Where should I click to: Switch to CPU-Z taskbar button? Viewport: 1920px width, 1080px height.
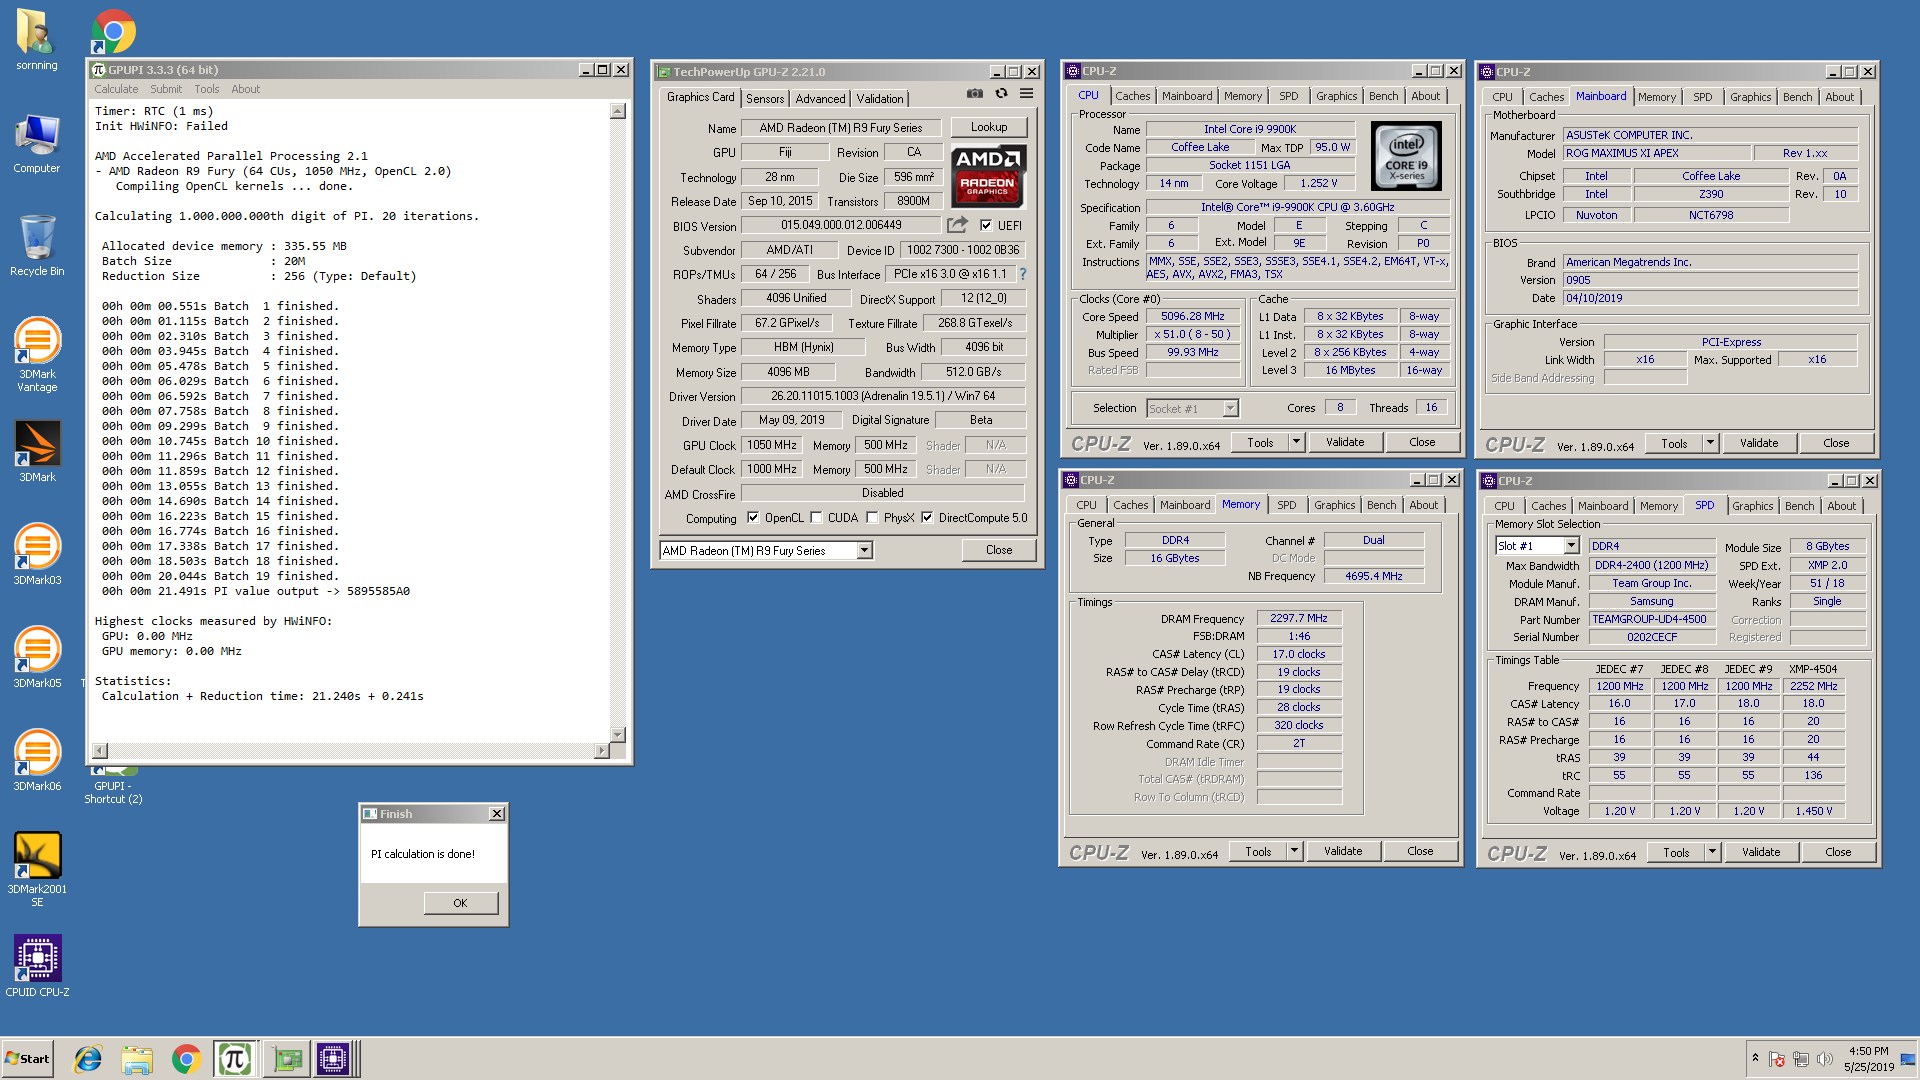pyautogui.click(x=334, y=1059)
